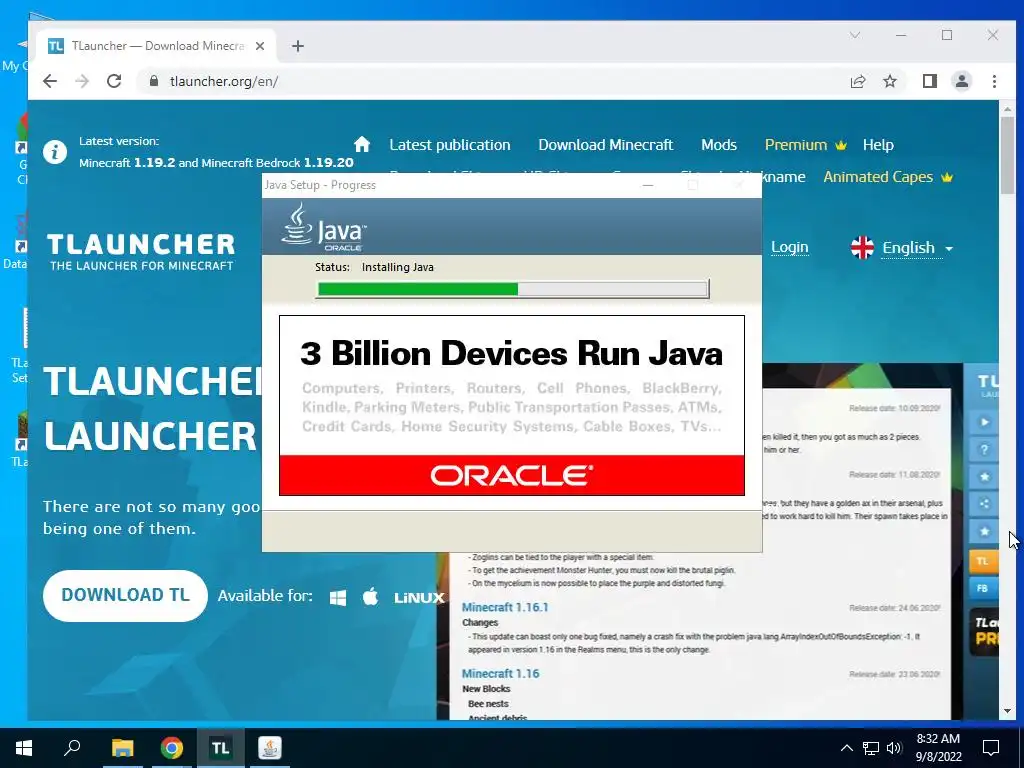Open the Chrome three-dot menu
This screenshot has height=768, width=1024.
pos(994,81)
